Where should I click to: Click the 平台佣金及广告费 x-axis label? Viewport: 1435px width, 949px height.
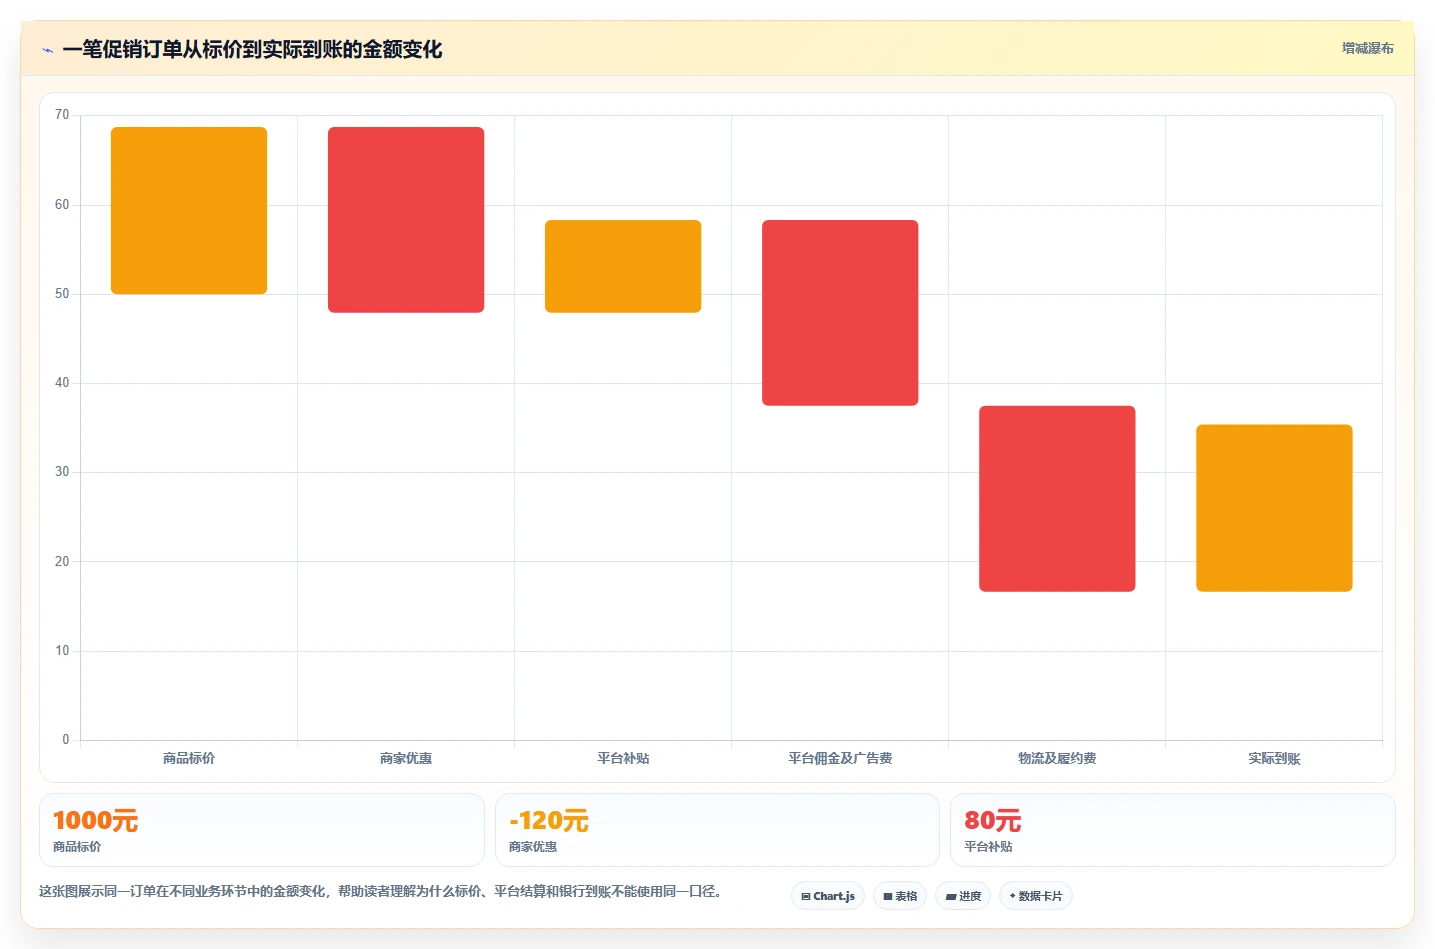[840, 759]
